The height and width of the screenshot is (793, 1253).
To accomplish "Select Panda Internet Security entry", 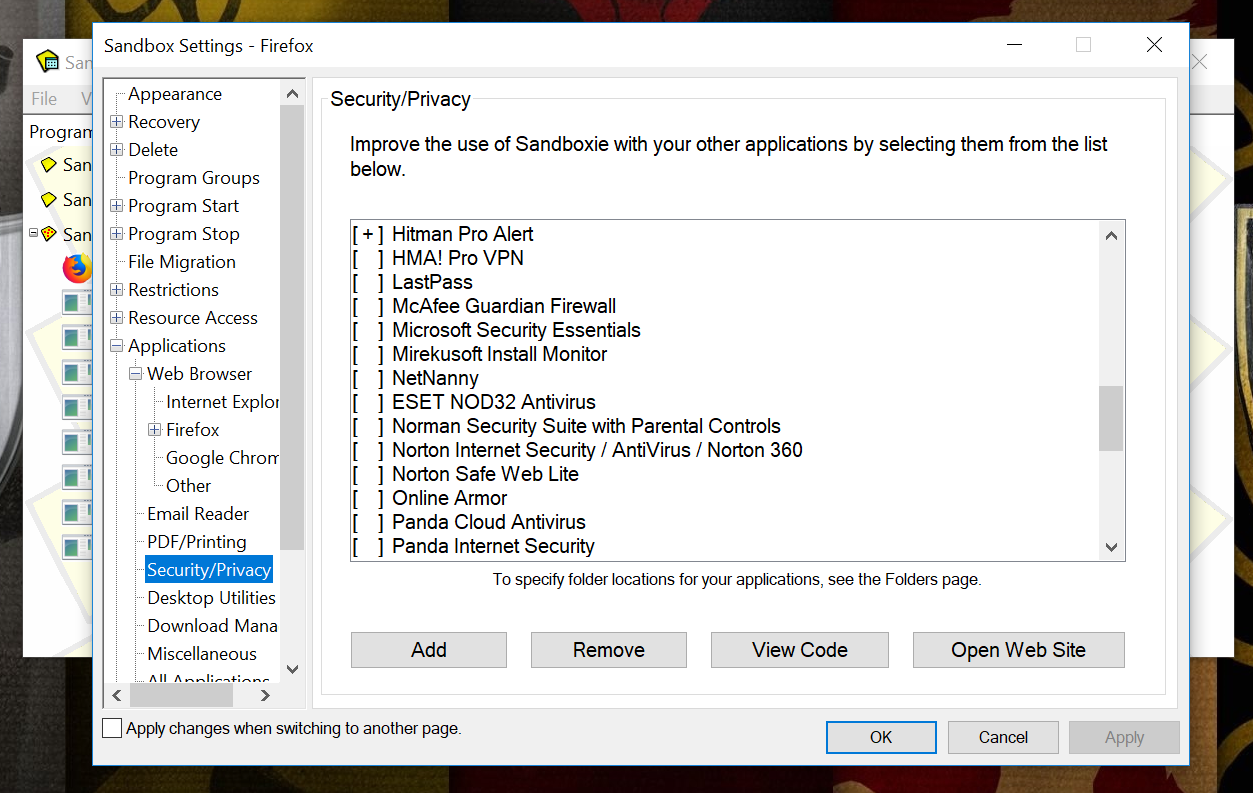I will click(493, 546).
